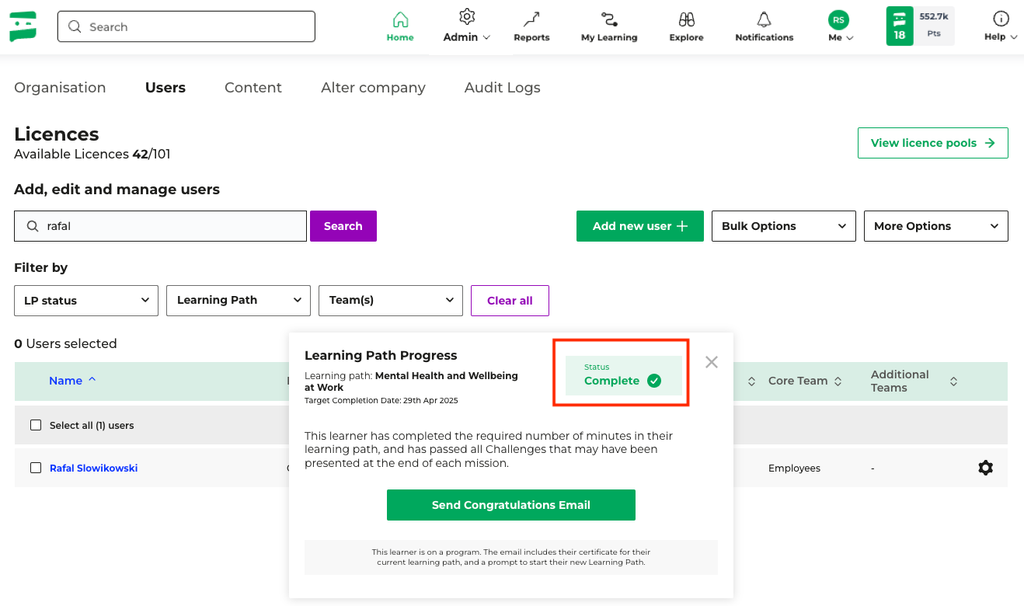
Task: Open the More Options dropdown
Action: 935,226
